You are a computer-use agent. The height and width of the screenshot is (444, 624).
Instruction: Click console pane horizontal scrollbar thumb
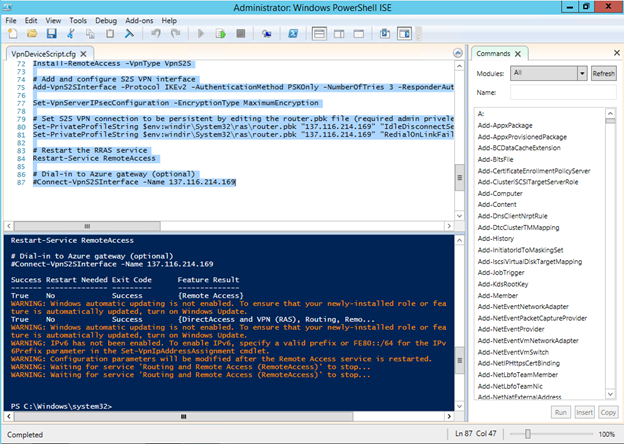click(x=183, y=417)
